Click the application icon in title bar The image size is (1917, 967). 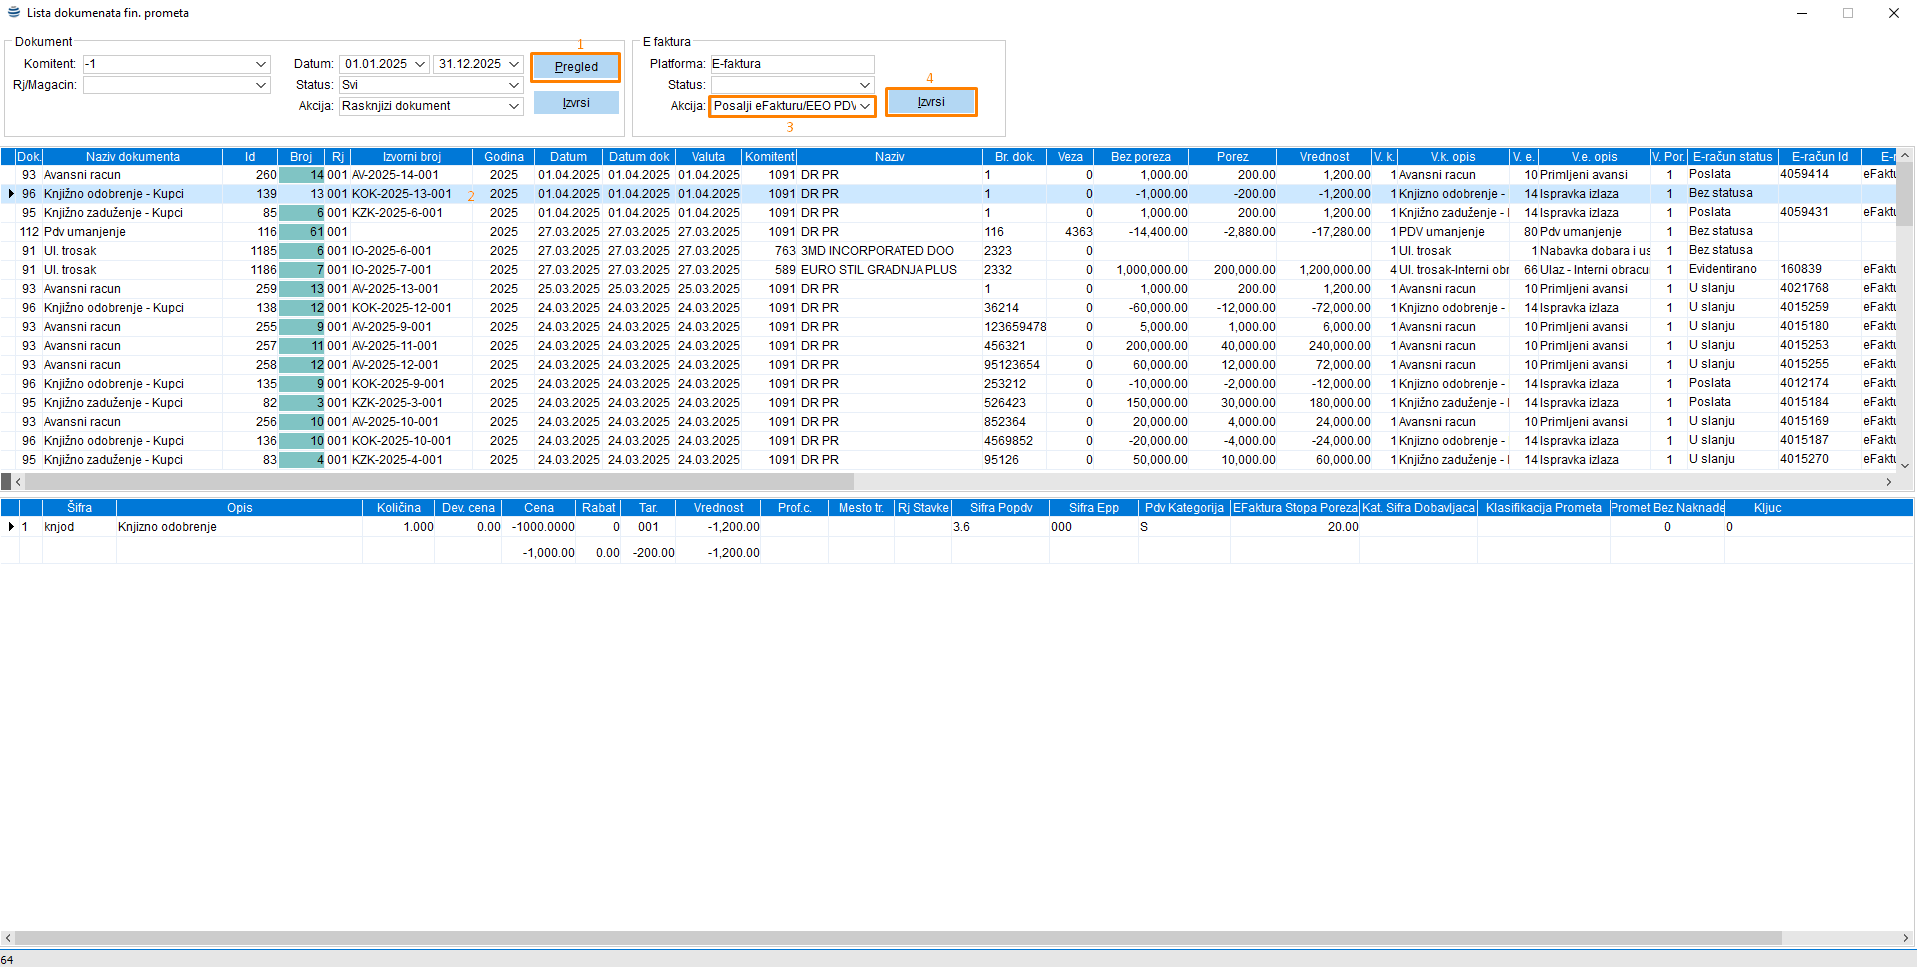(14, 13)
